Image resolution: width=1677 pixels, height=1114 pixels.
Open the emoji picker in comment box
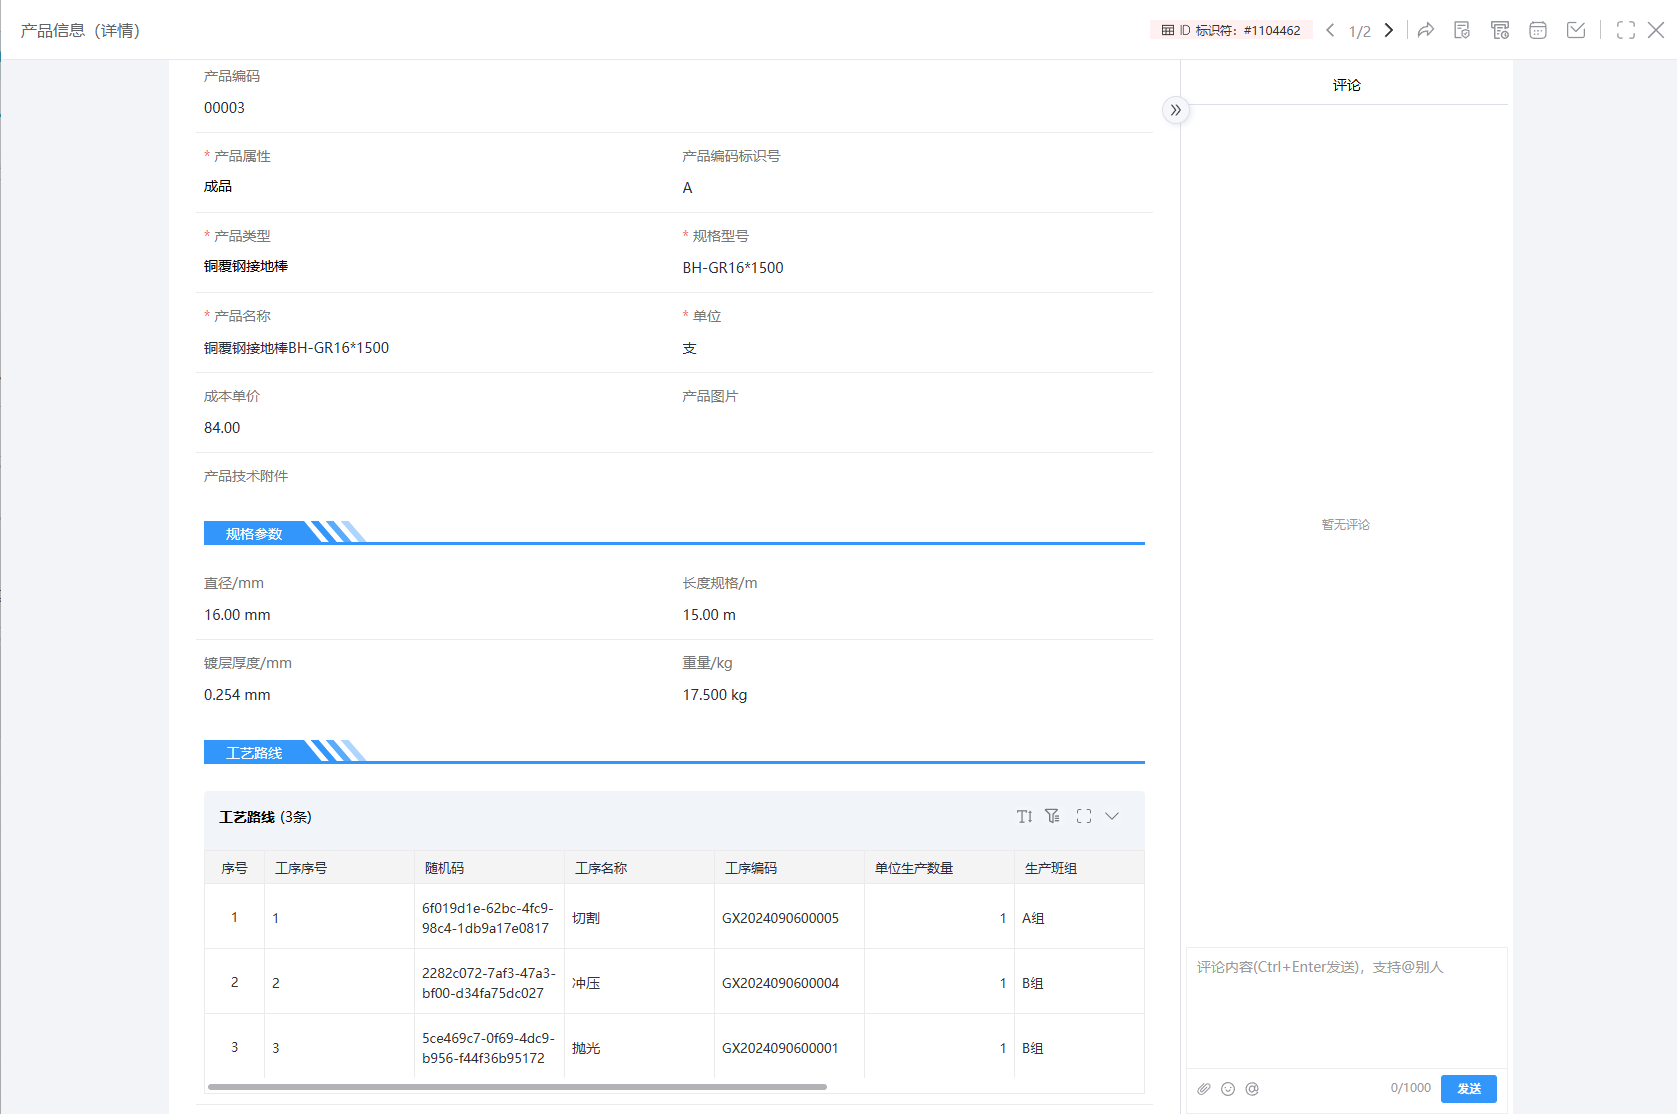click(1228, 1089)
